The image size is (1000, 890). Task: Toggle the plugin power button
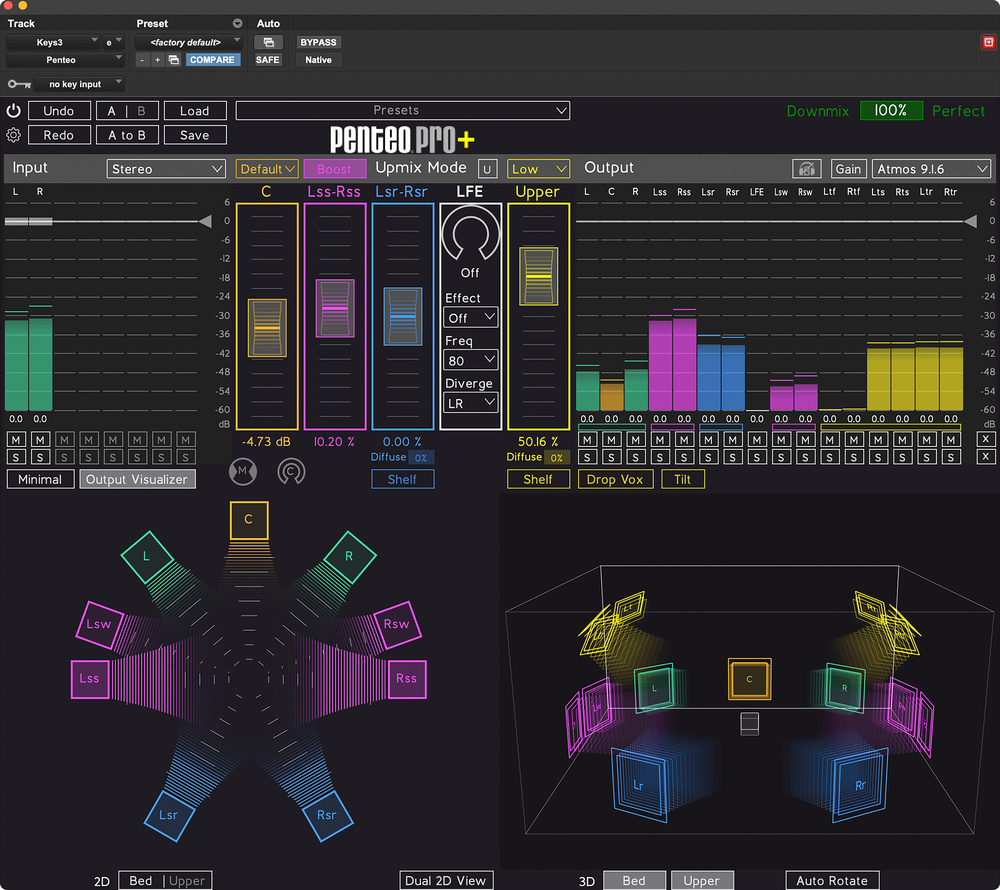tap(13, 110)
